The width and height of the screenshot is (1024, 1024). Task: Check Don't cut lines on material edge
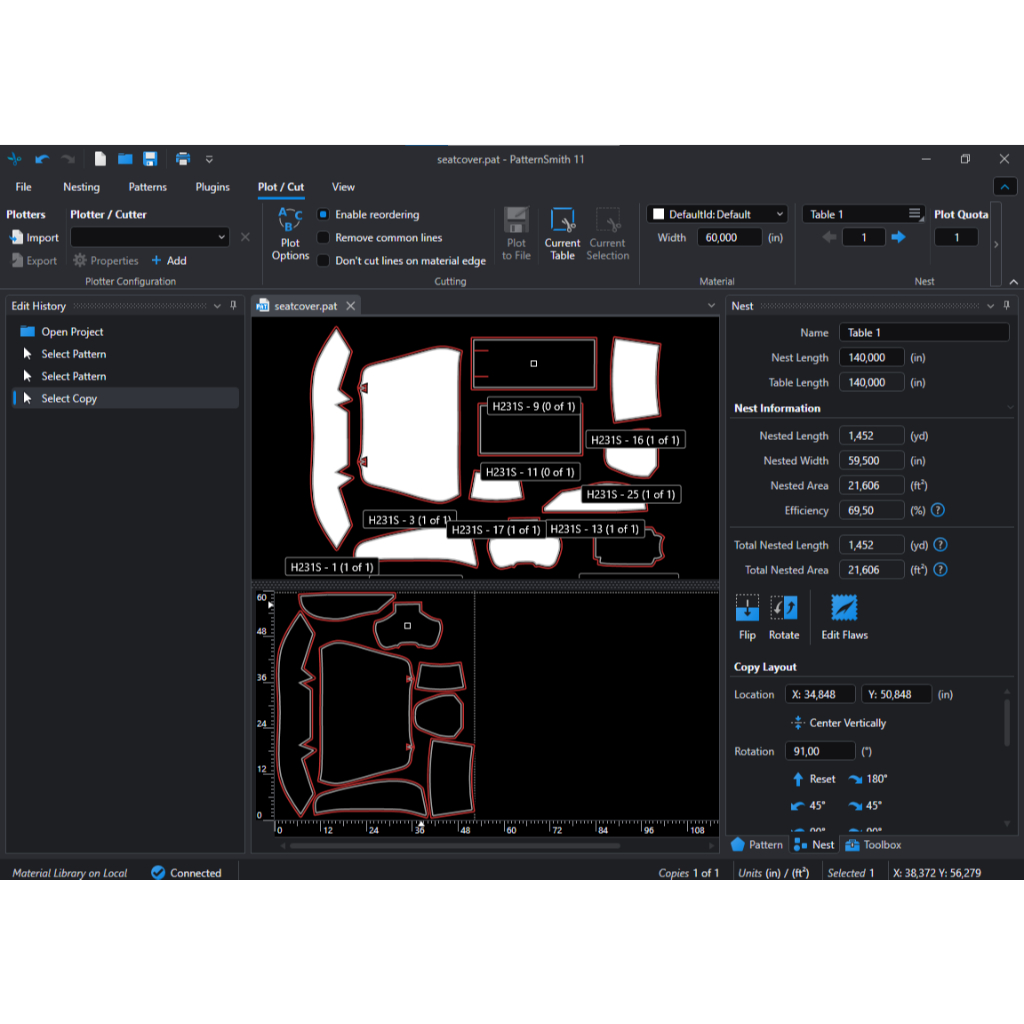click(x=323, y=261)
